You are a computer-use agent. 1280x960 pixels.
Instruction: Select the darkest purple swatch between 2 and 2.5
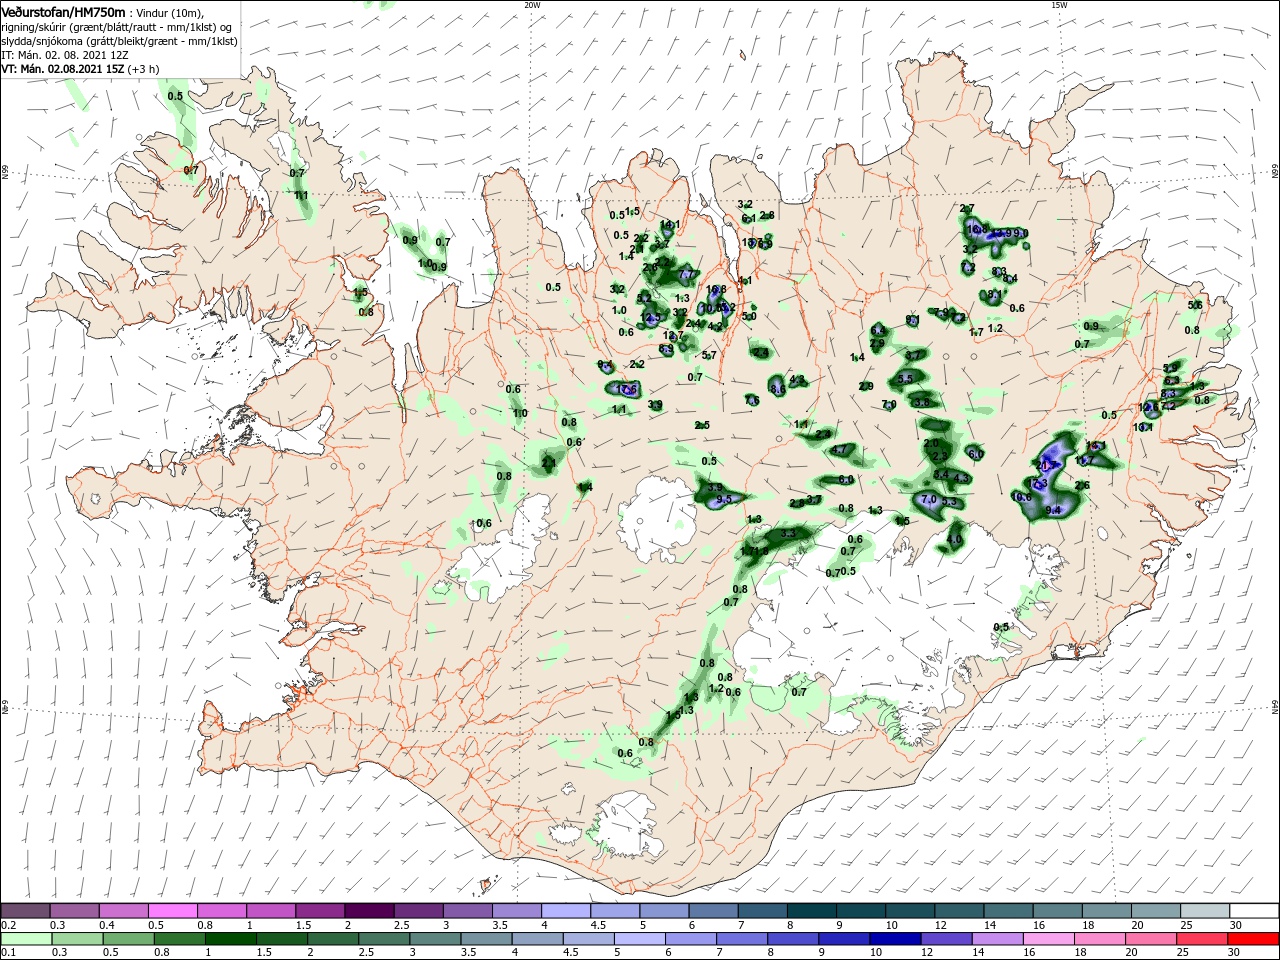pos(368,911)
